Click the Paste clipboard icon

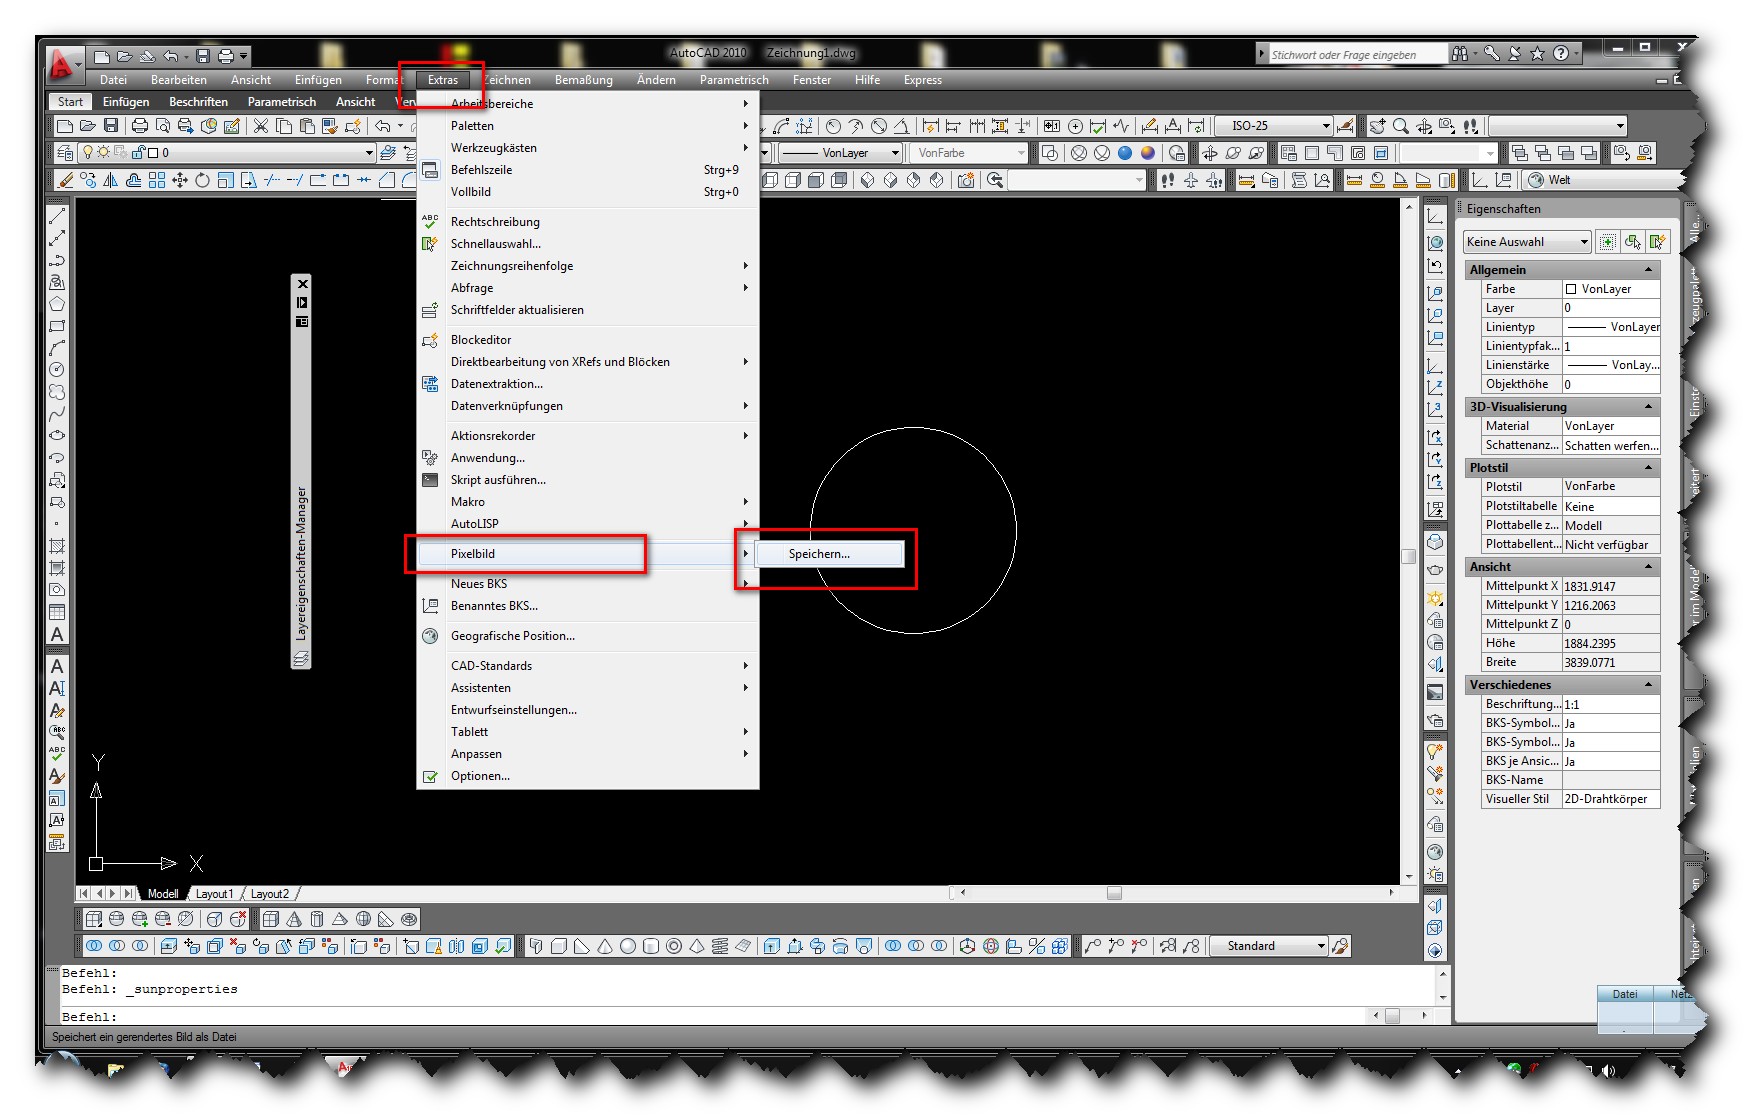tap(307, 126)
